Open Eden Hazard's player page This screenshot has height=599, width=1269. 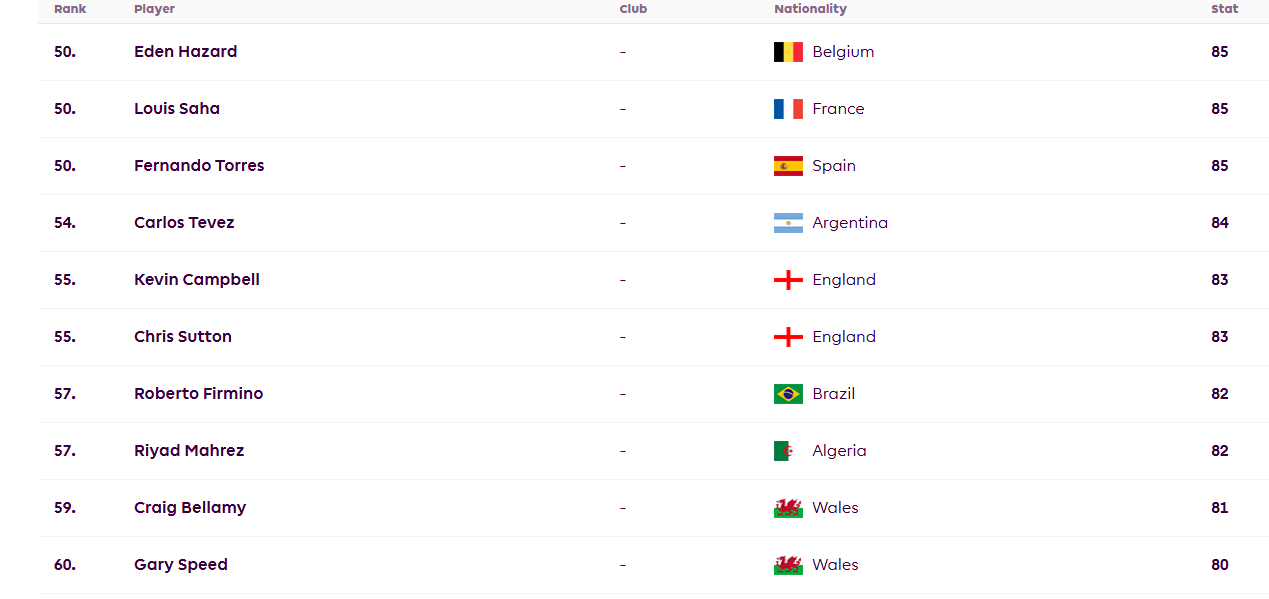click(185, 52)
